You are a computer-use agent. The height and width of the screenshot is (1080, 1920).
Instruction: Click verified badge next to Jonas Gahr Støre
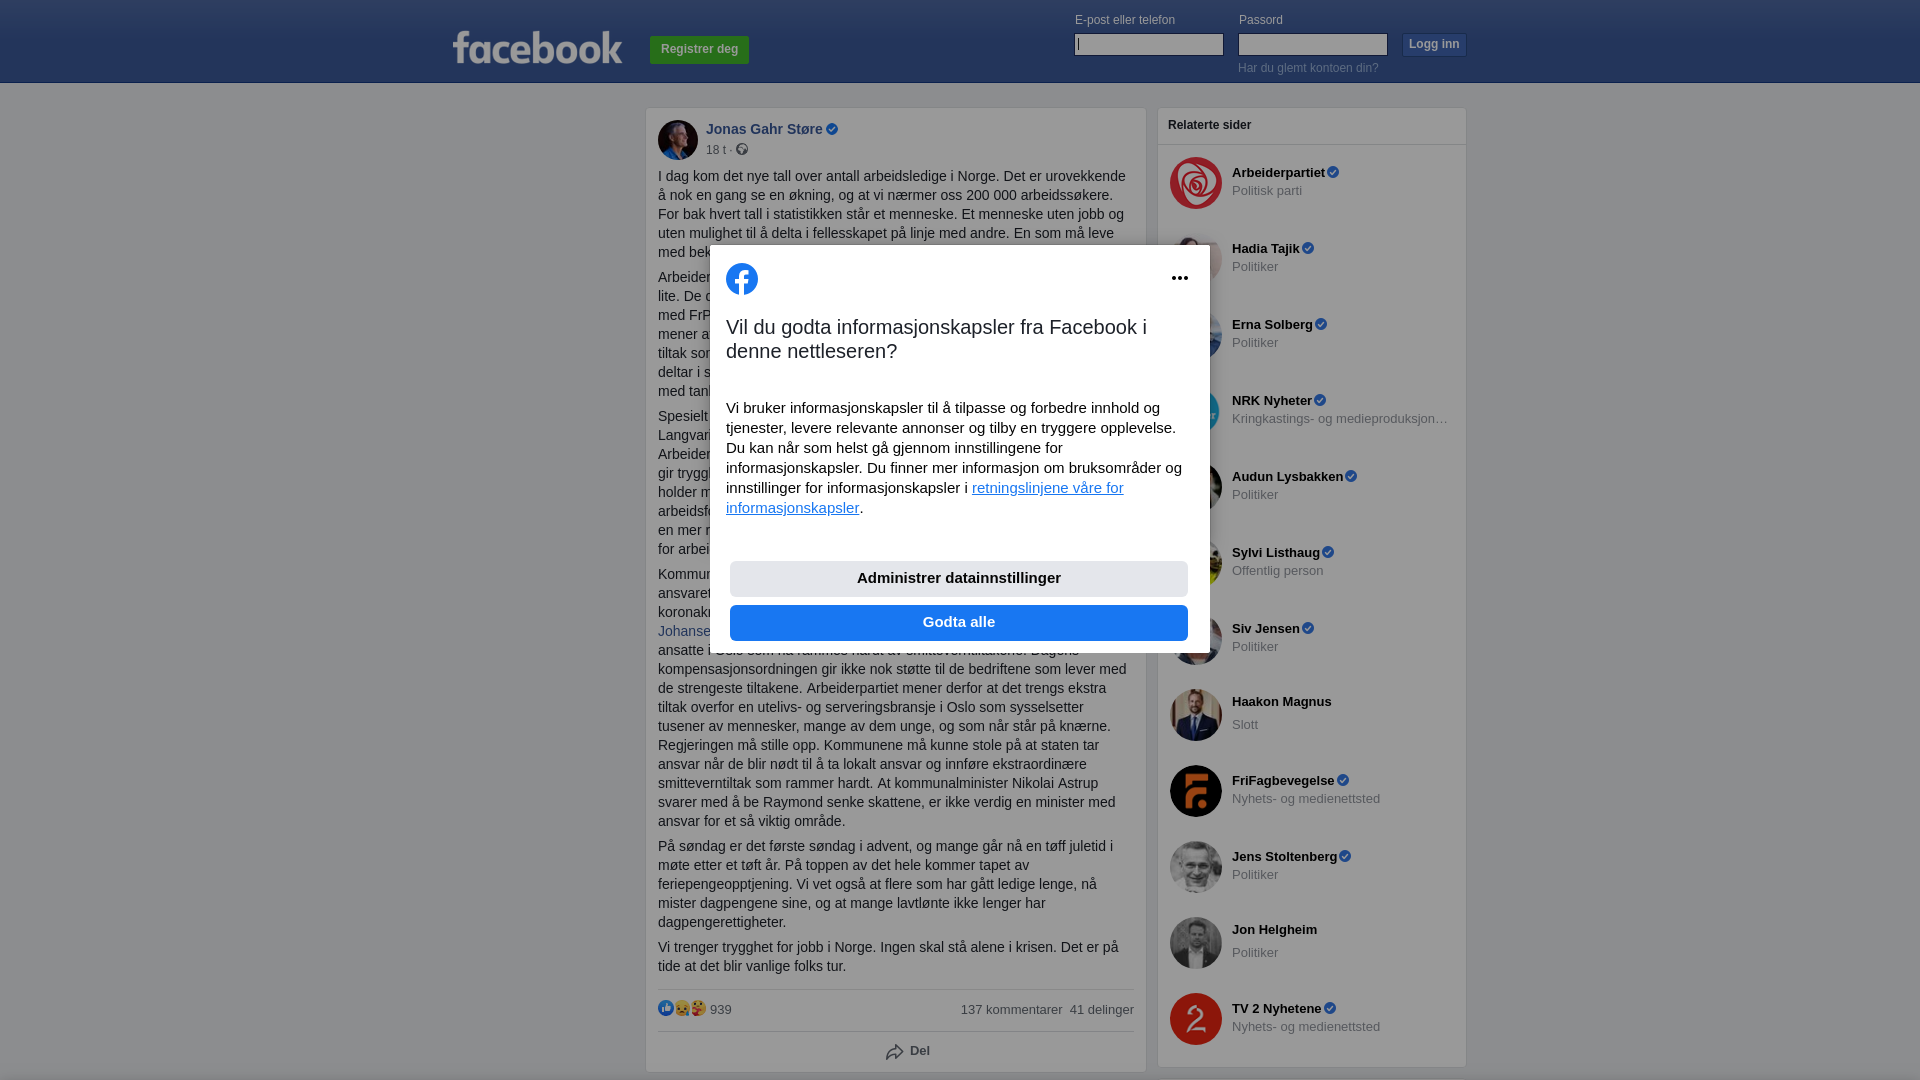coord(832,129)
